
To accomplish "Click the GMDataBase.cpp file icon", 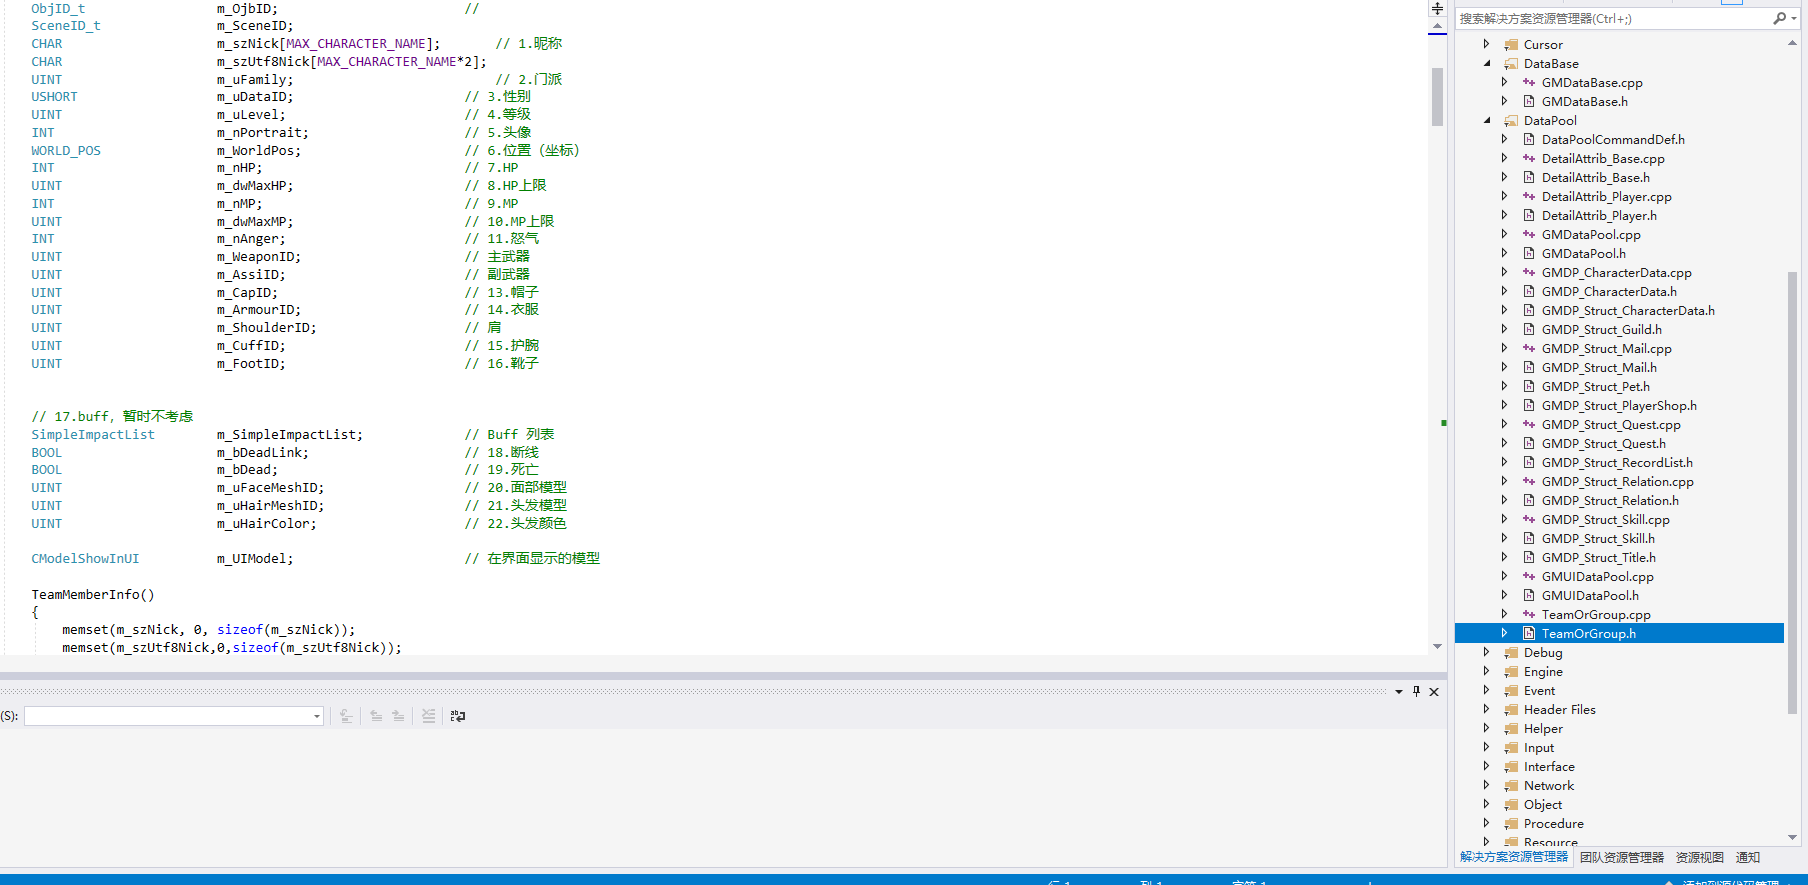I will (x=1529, y=83).
